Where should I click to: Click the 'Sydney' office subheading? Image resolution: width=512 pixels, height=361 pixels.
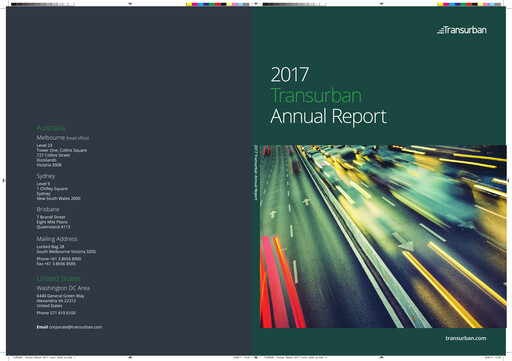point(46,176)
